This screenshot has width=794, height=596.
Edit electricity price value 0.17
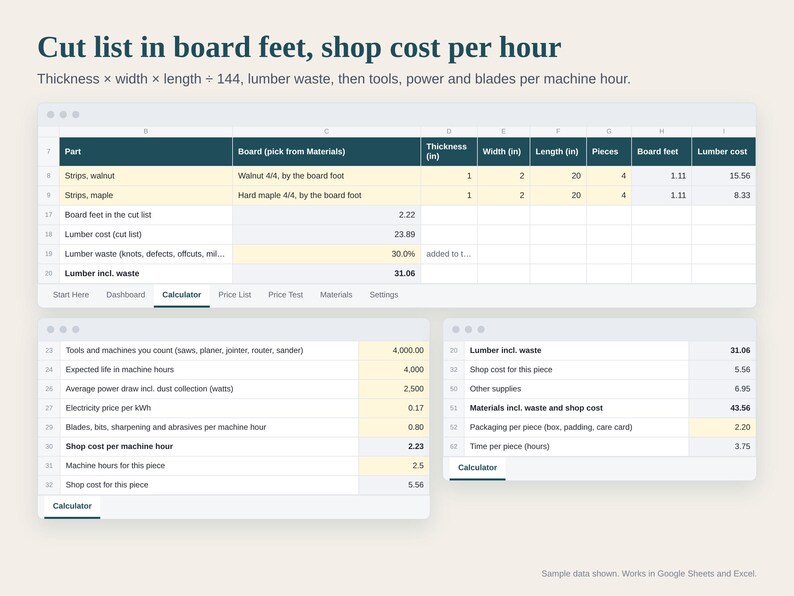point(393,408)
